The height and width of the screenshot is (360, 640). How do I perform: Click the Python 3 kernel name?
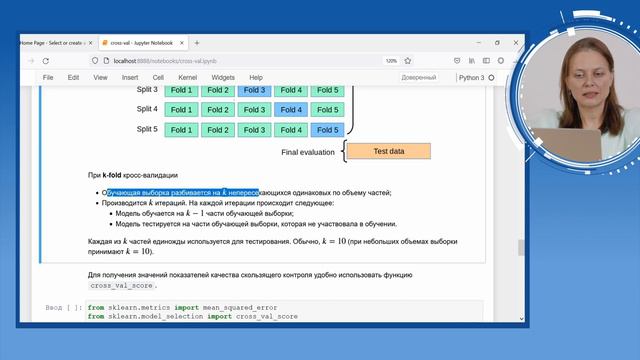point(471,78)
